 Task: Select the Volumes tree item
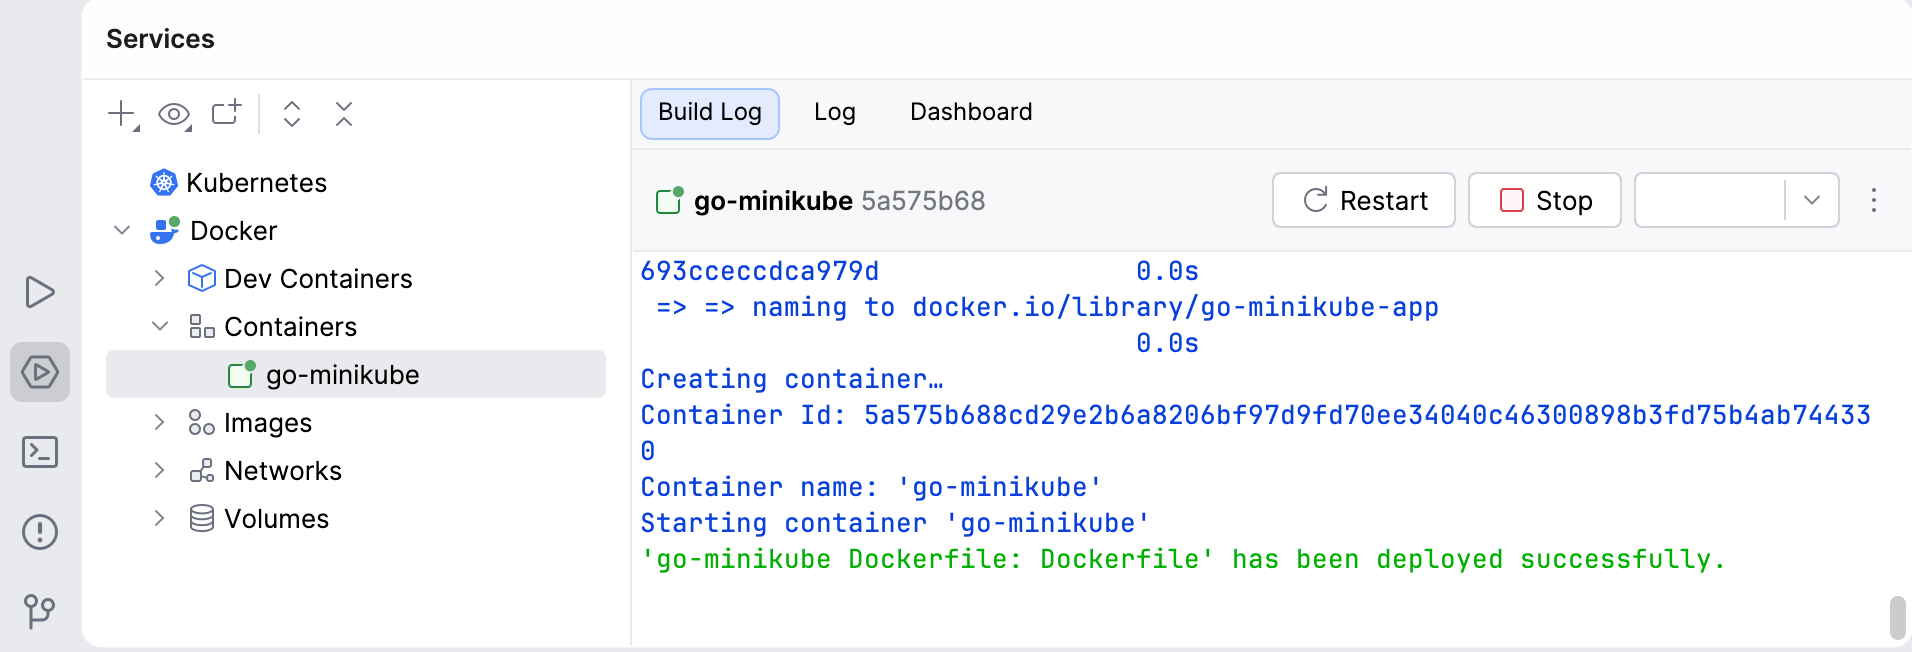point(276,519)
